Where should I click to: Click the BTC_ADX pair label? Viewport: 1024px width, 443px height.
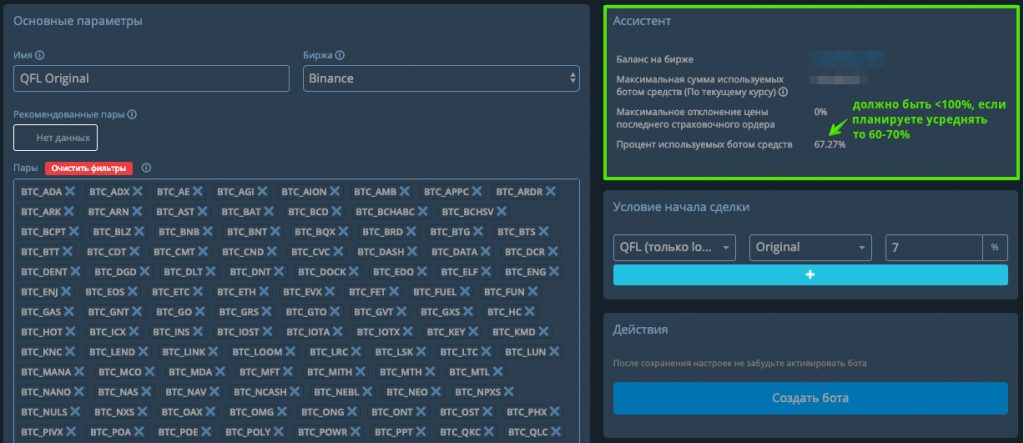point(108,191)
